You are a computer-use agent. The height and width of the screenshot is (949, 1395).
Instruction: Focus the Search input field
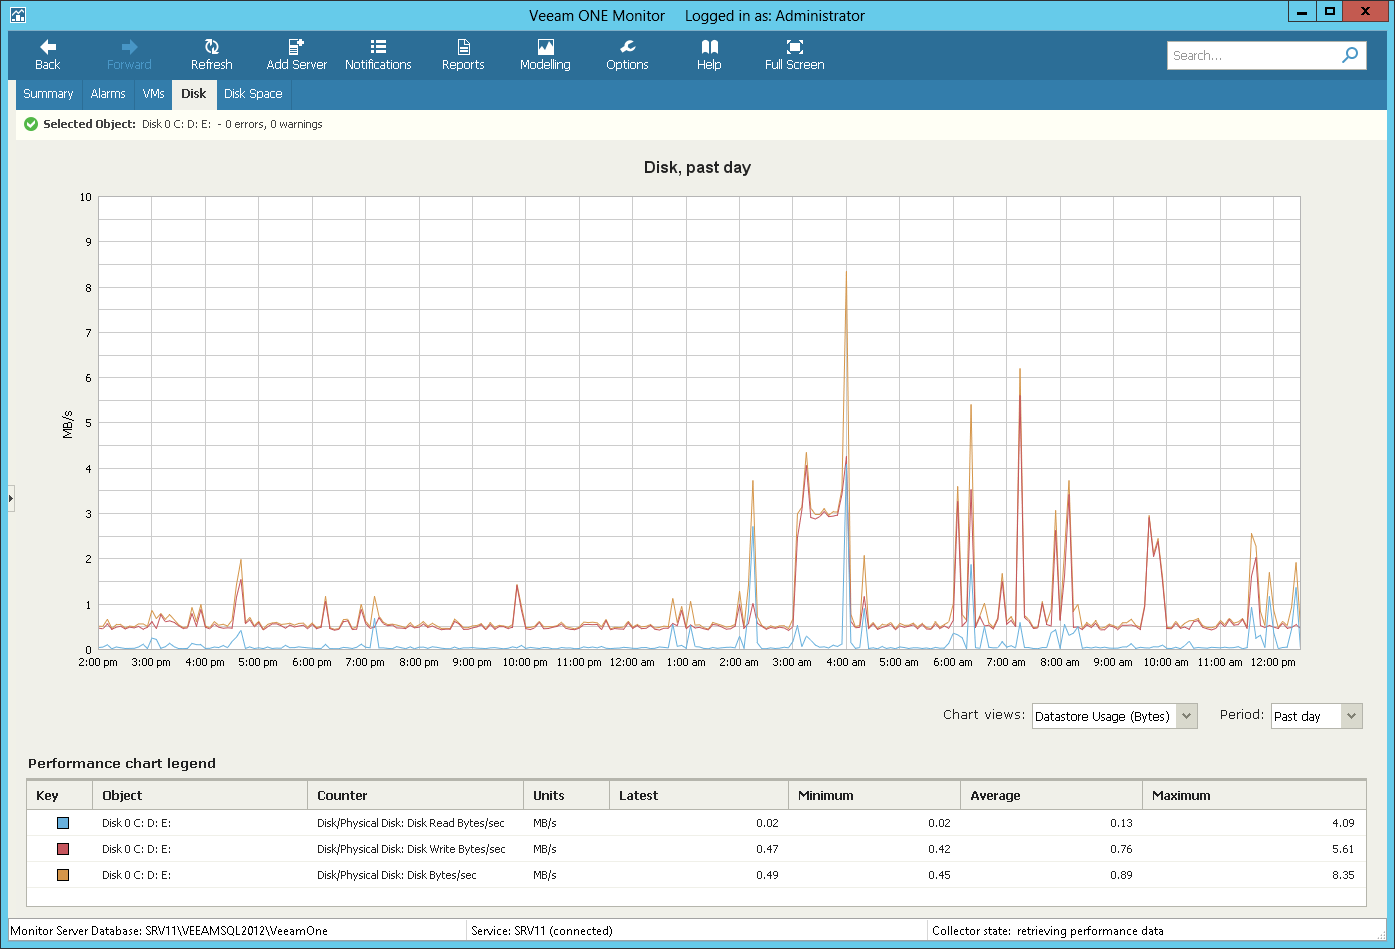point(1252,55)
